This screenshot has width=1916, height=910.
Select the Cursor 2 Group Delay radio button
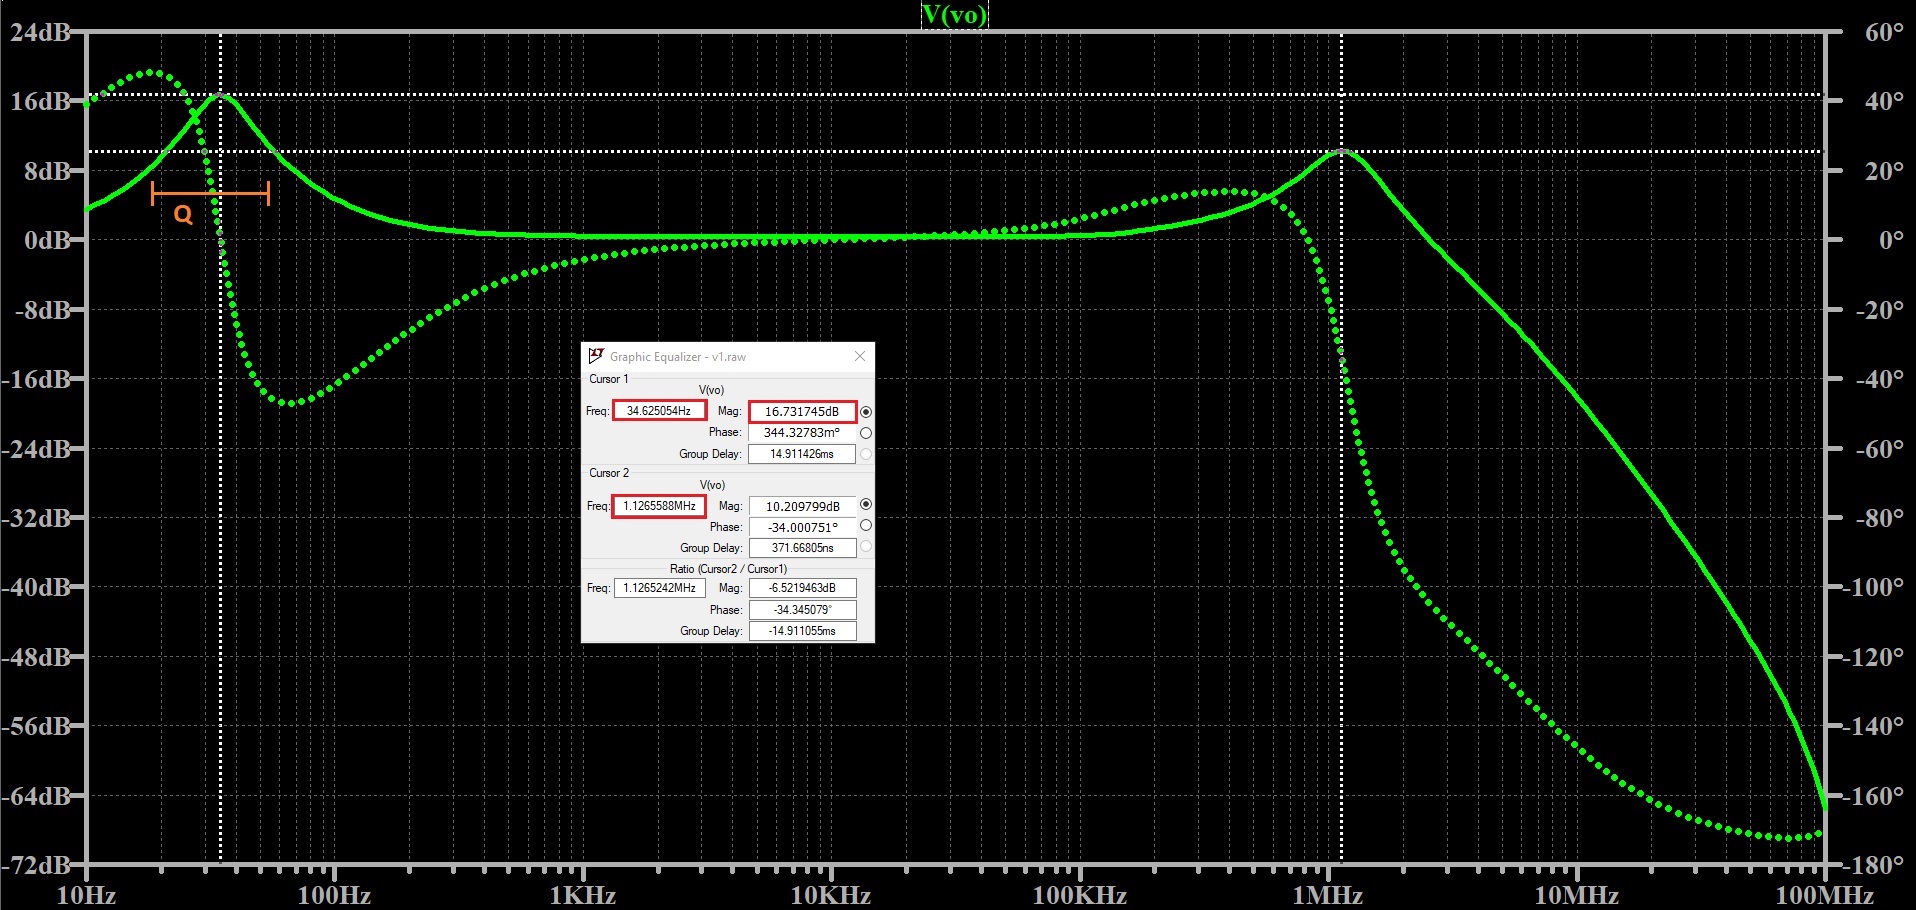(866, 547)
